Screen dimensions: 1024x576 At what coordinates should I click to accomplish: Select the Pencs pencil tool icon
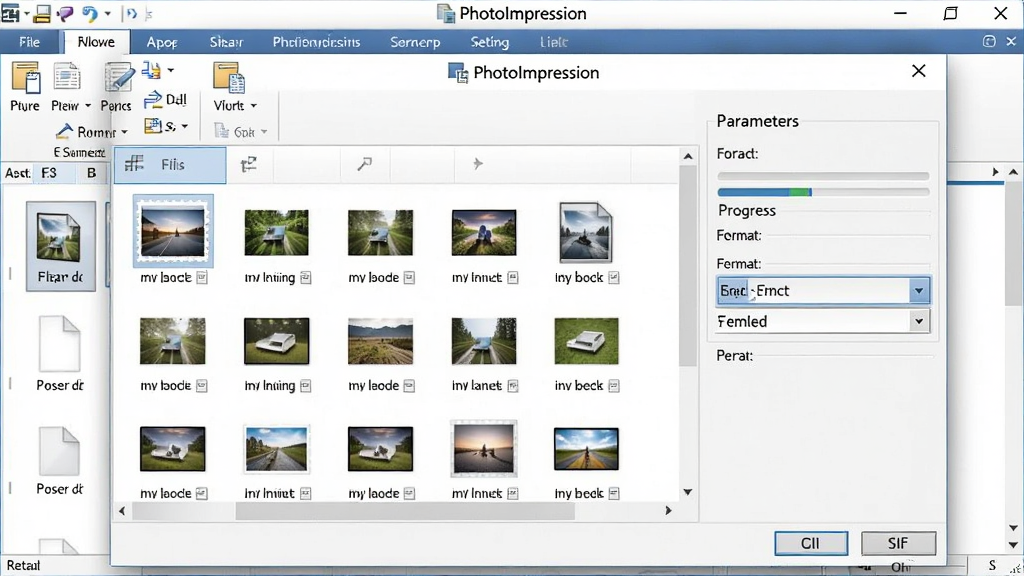(x=118, y=78)
